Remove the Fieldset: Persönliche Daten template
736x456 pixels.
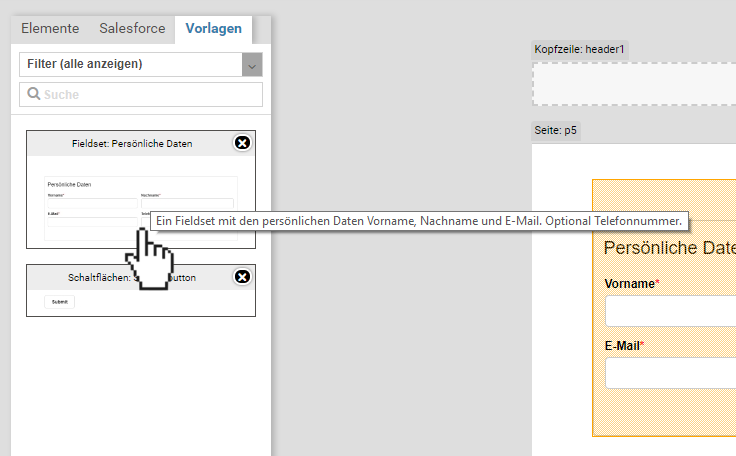click(242, 143)
